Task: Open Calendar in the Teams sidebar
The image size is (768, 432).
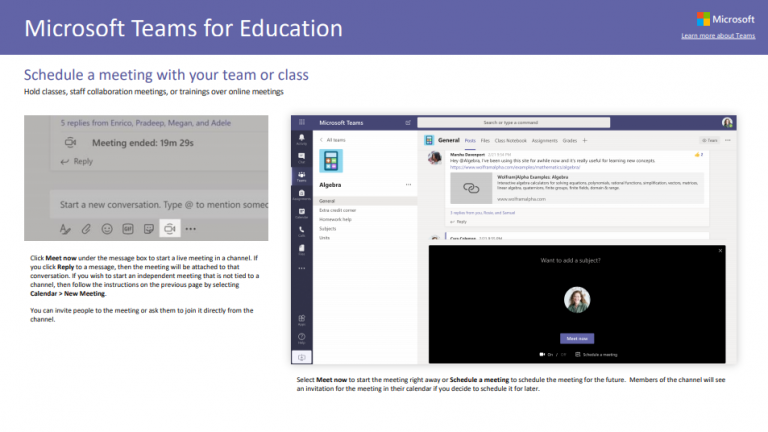Action: [x=302, y=213]
